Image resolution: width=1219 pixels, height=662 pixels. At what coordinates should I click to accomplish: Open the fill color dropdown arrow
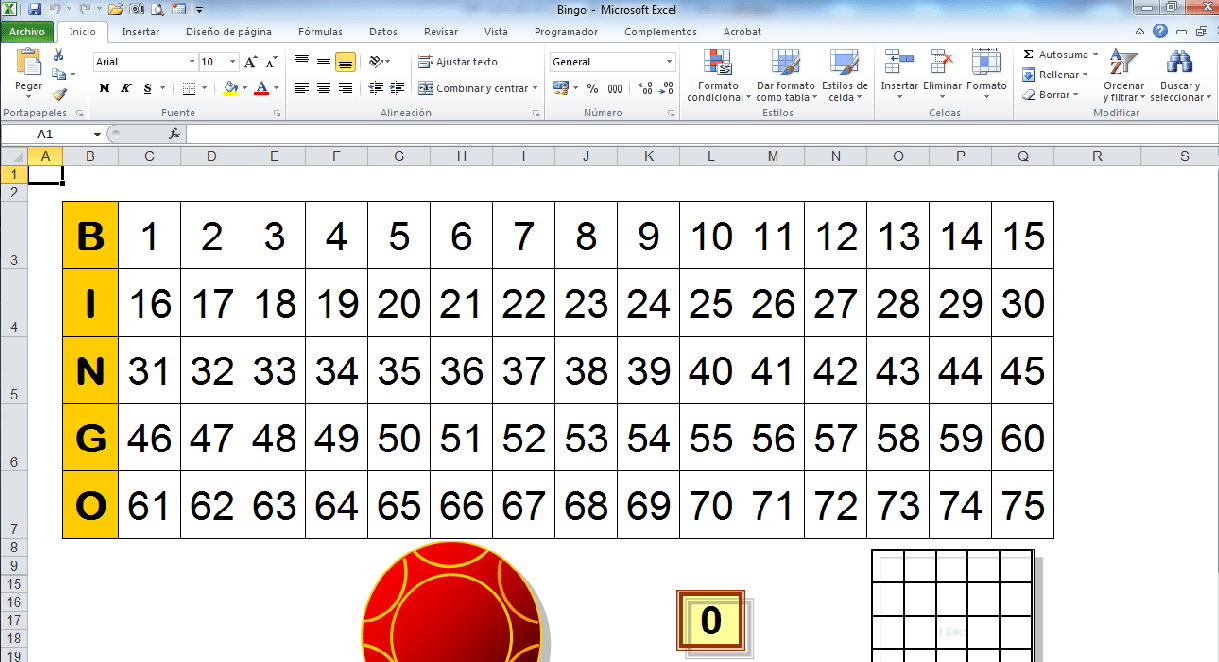[244, 88]
